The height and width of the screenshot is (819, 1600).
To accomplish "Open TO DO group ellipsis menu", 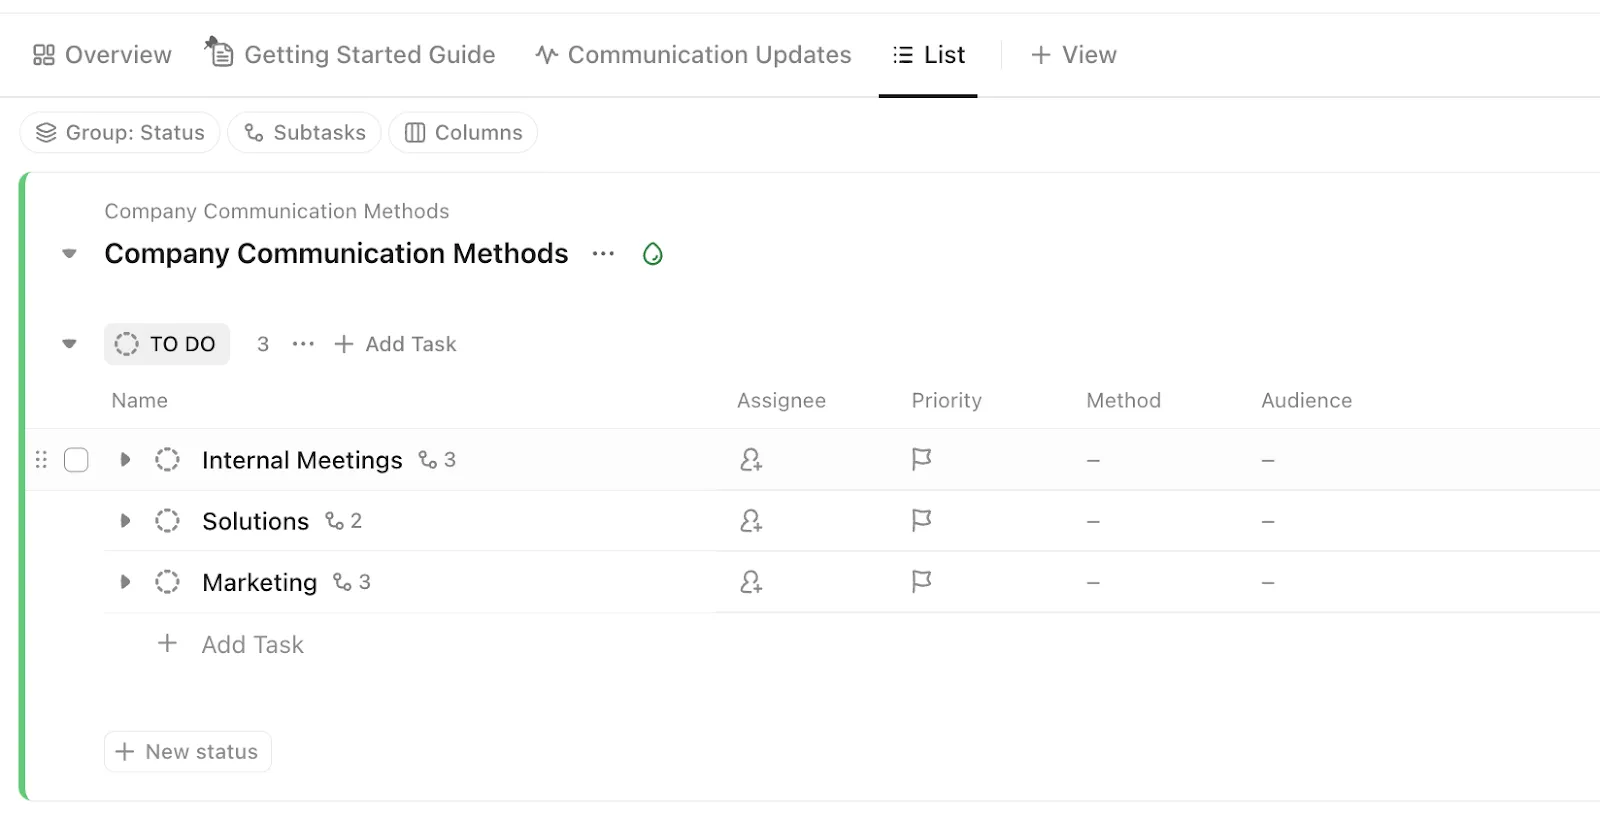I will (x=303, y=344).
